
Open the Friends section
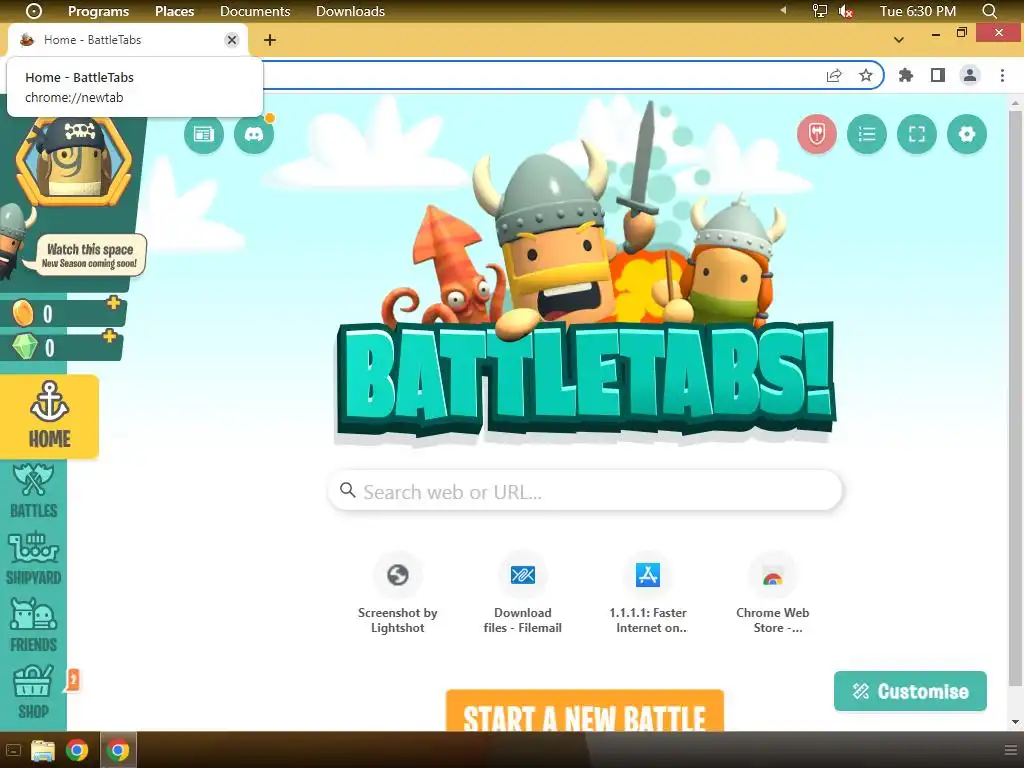point(33,626)
